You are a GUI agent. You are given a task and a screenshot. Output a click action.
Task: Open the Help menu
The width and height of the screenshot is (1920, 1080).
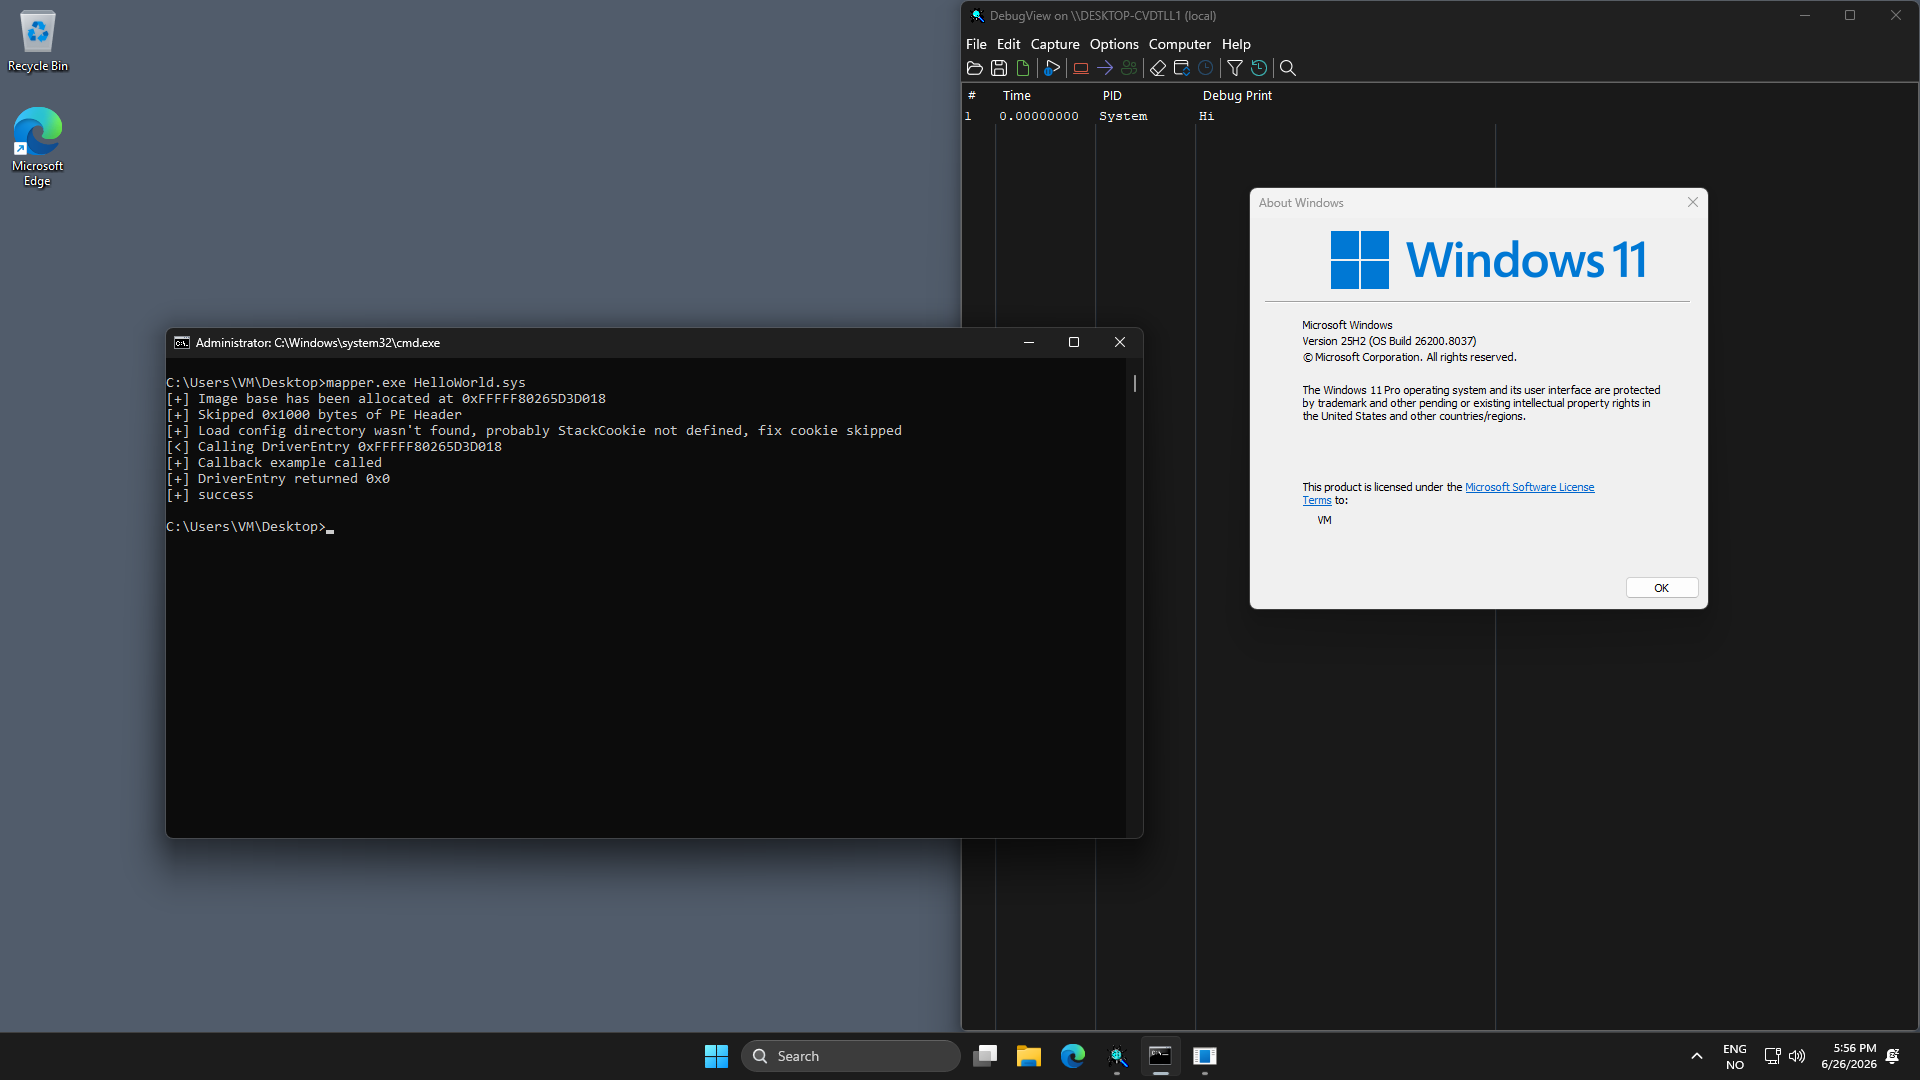pyautogui.click(x=1236, y=44)
